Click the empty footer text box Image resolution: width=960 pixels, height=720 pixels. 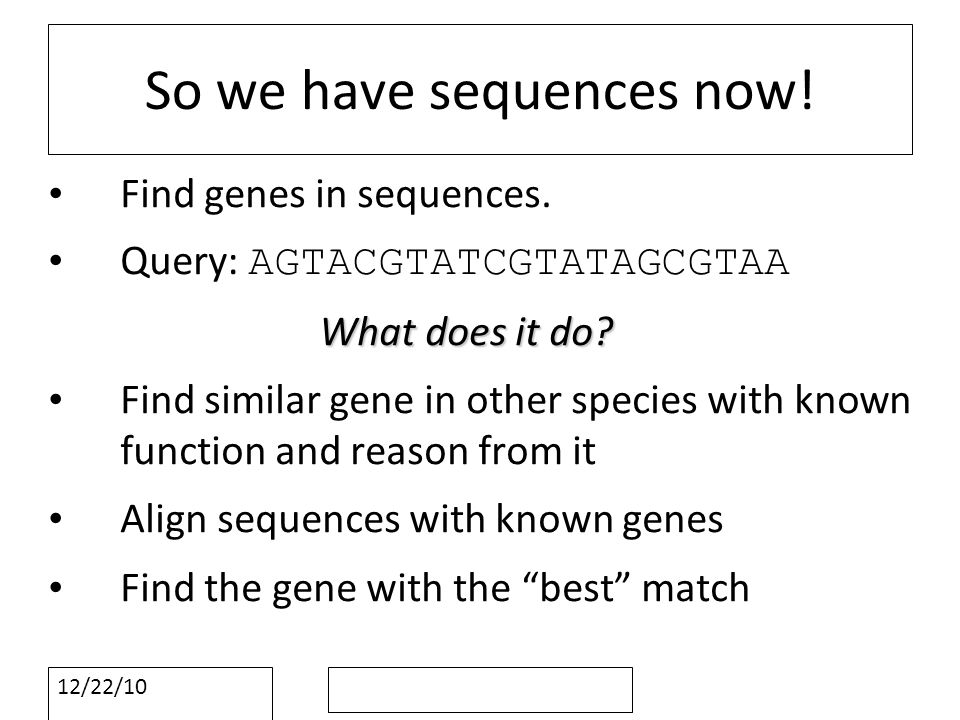pos(480,690)
